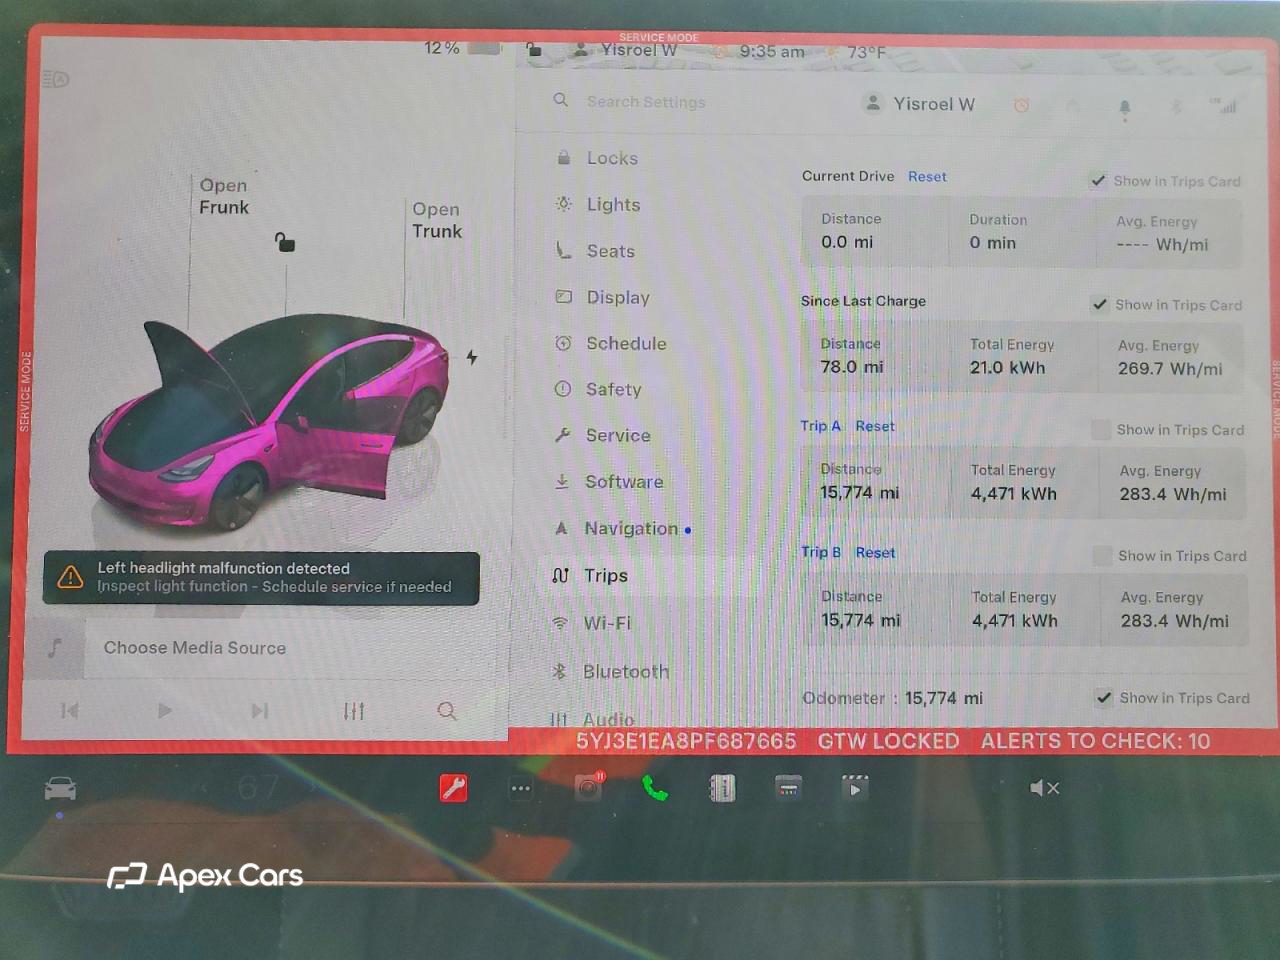Tap the Wi-Fi icon in sidebar
The image size is (1280, 960).
(560, 623)
